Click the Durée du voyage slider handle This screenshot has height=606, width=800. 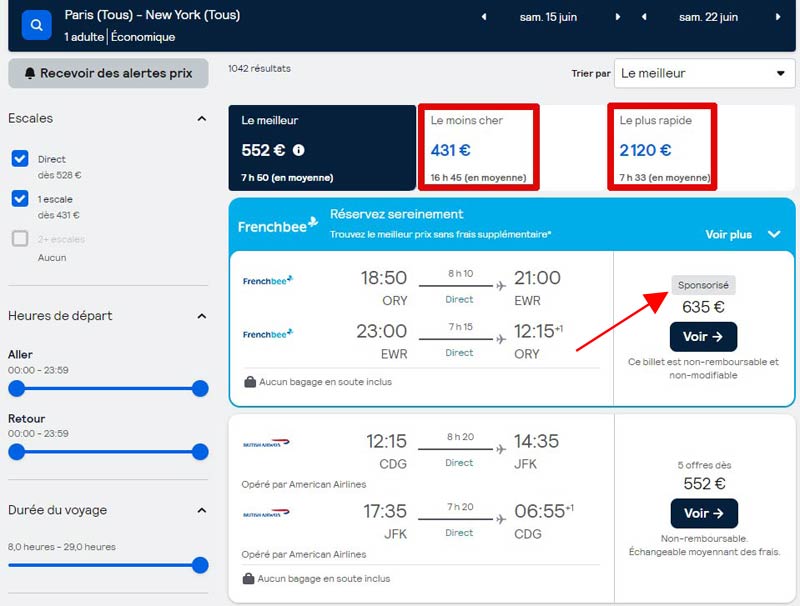click(200, 565)
